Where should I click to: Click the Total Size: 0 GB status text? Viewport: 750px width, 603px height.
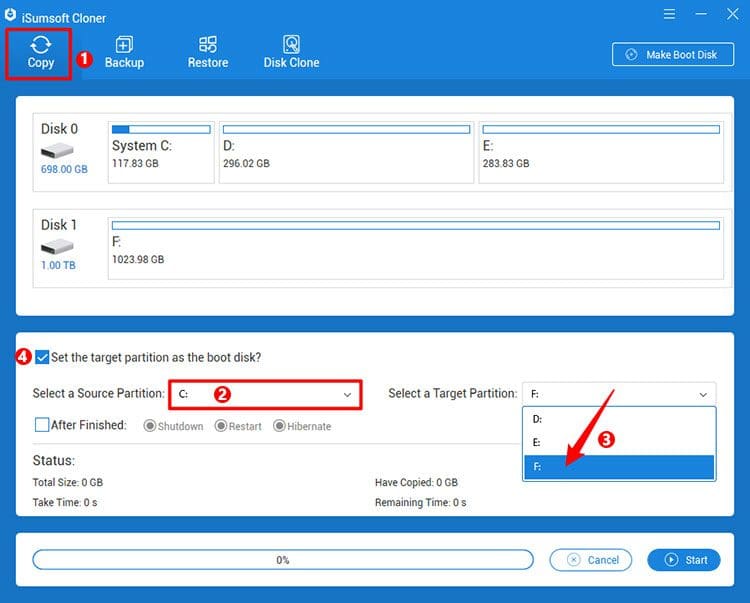point(67,482)
